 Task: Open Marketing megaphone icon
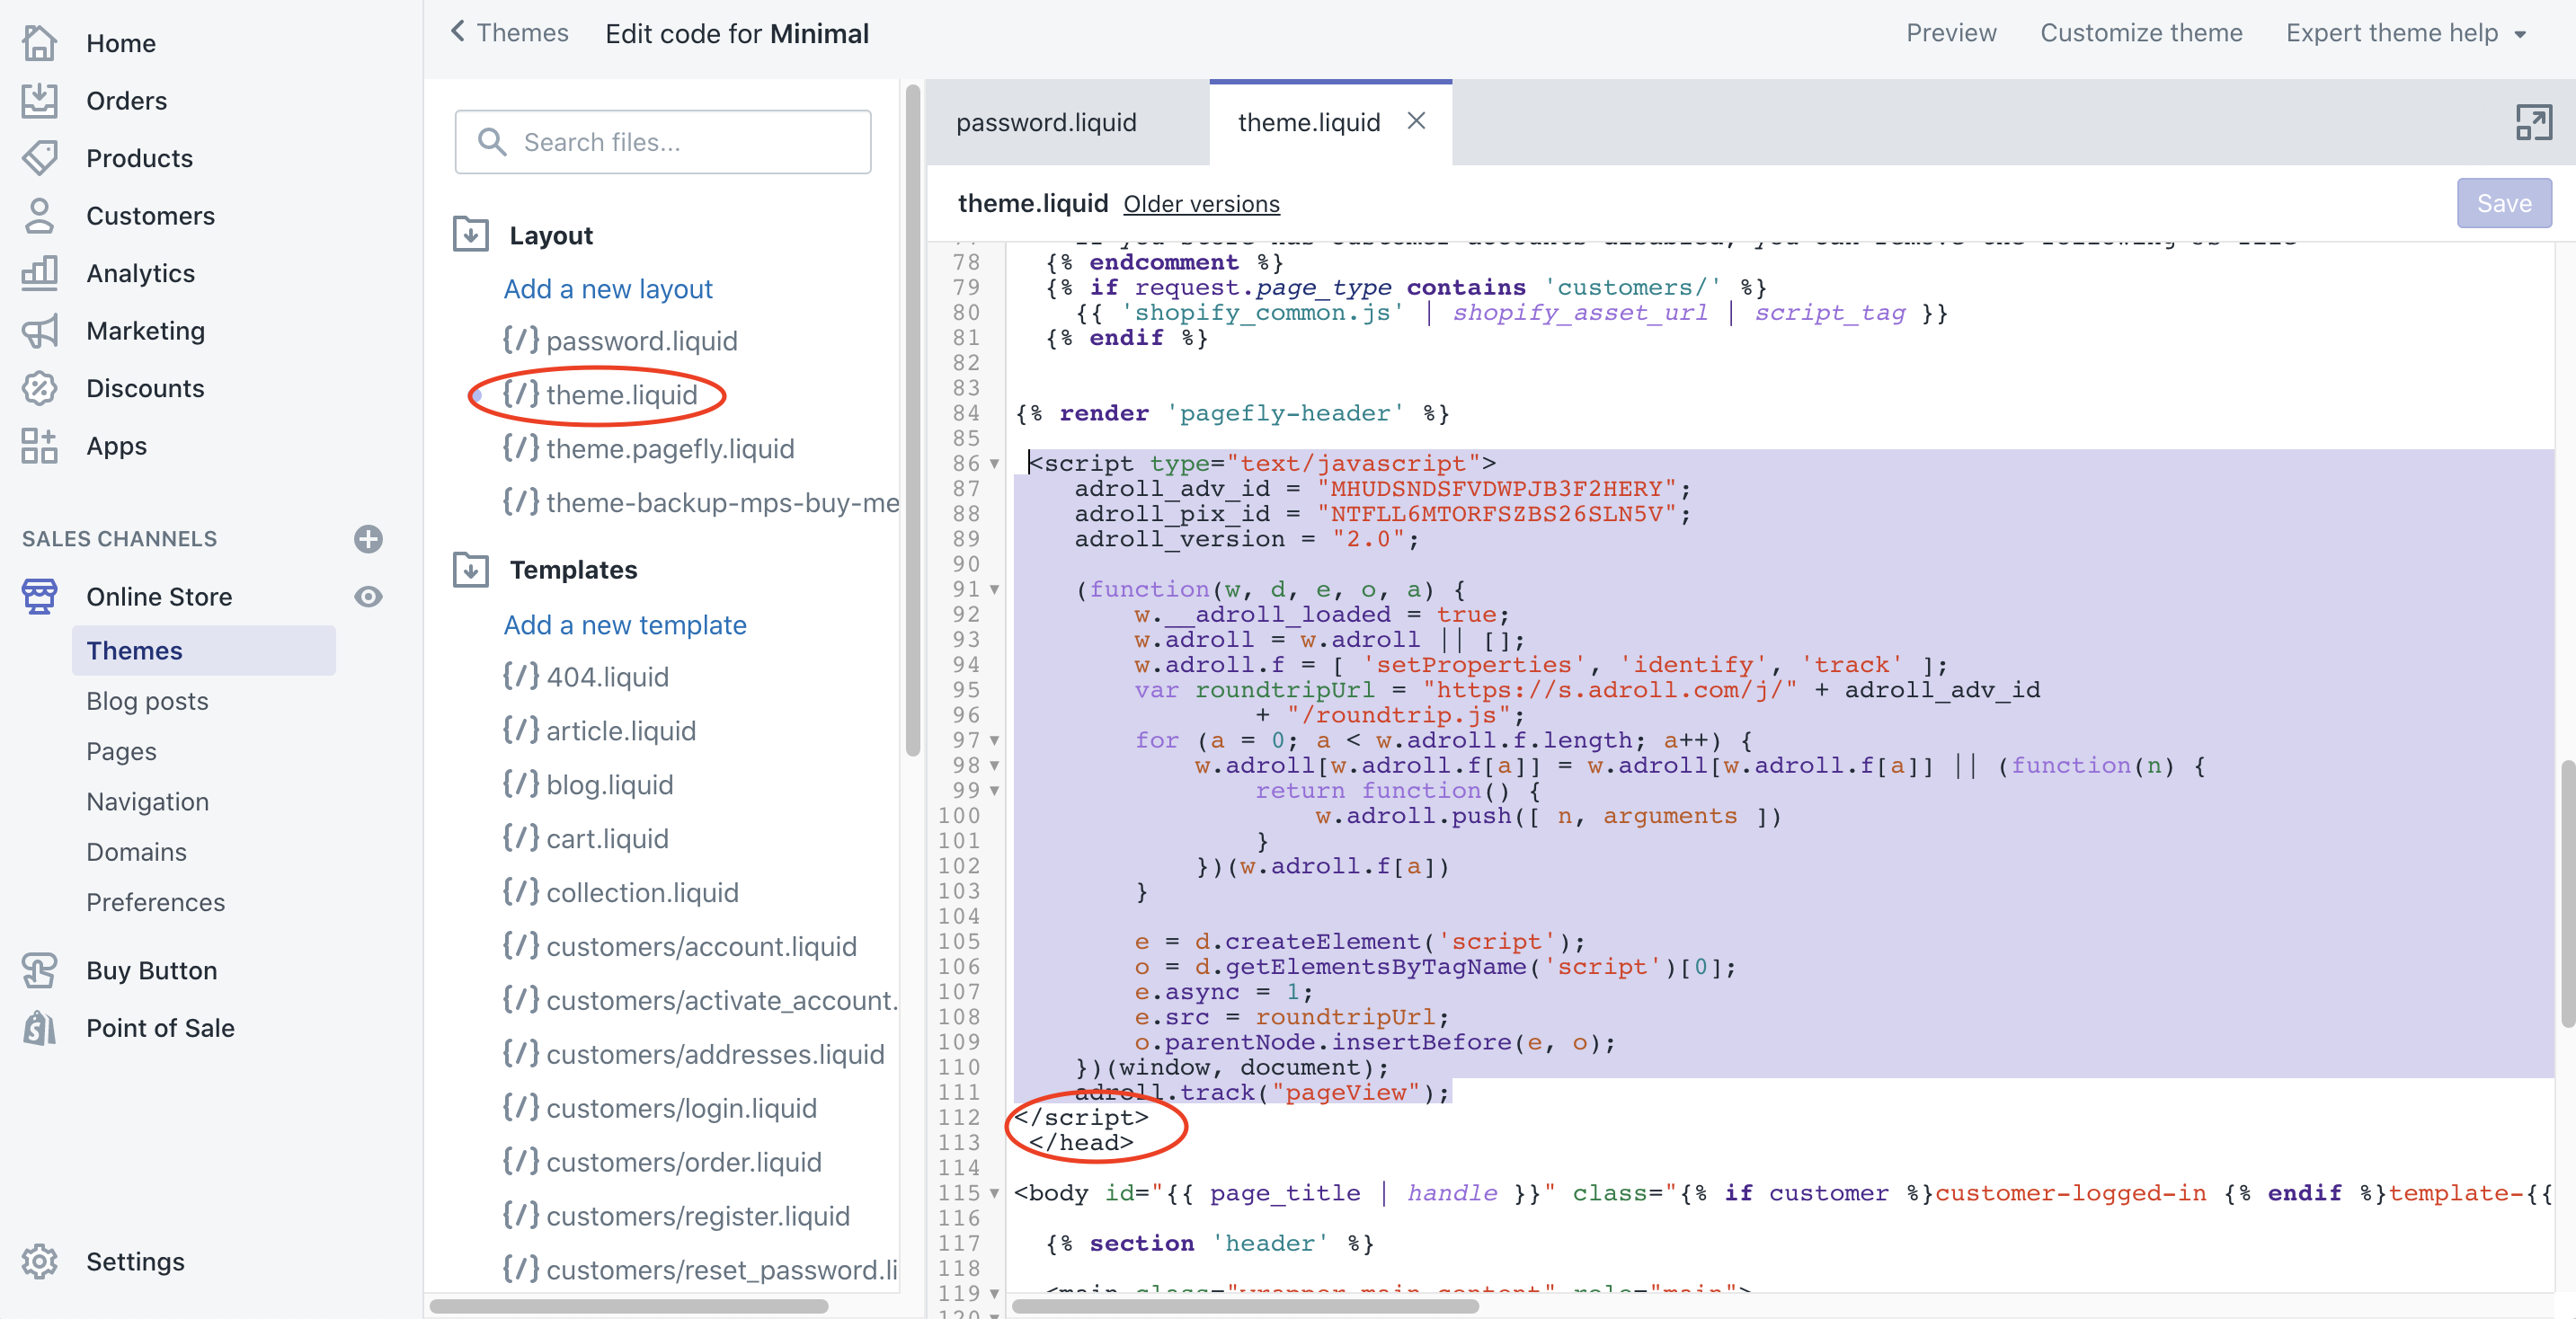[x=39, y=331]
